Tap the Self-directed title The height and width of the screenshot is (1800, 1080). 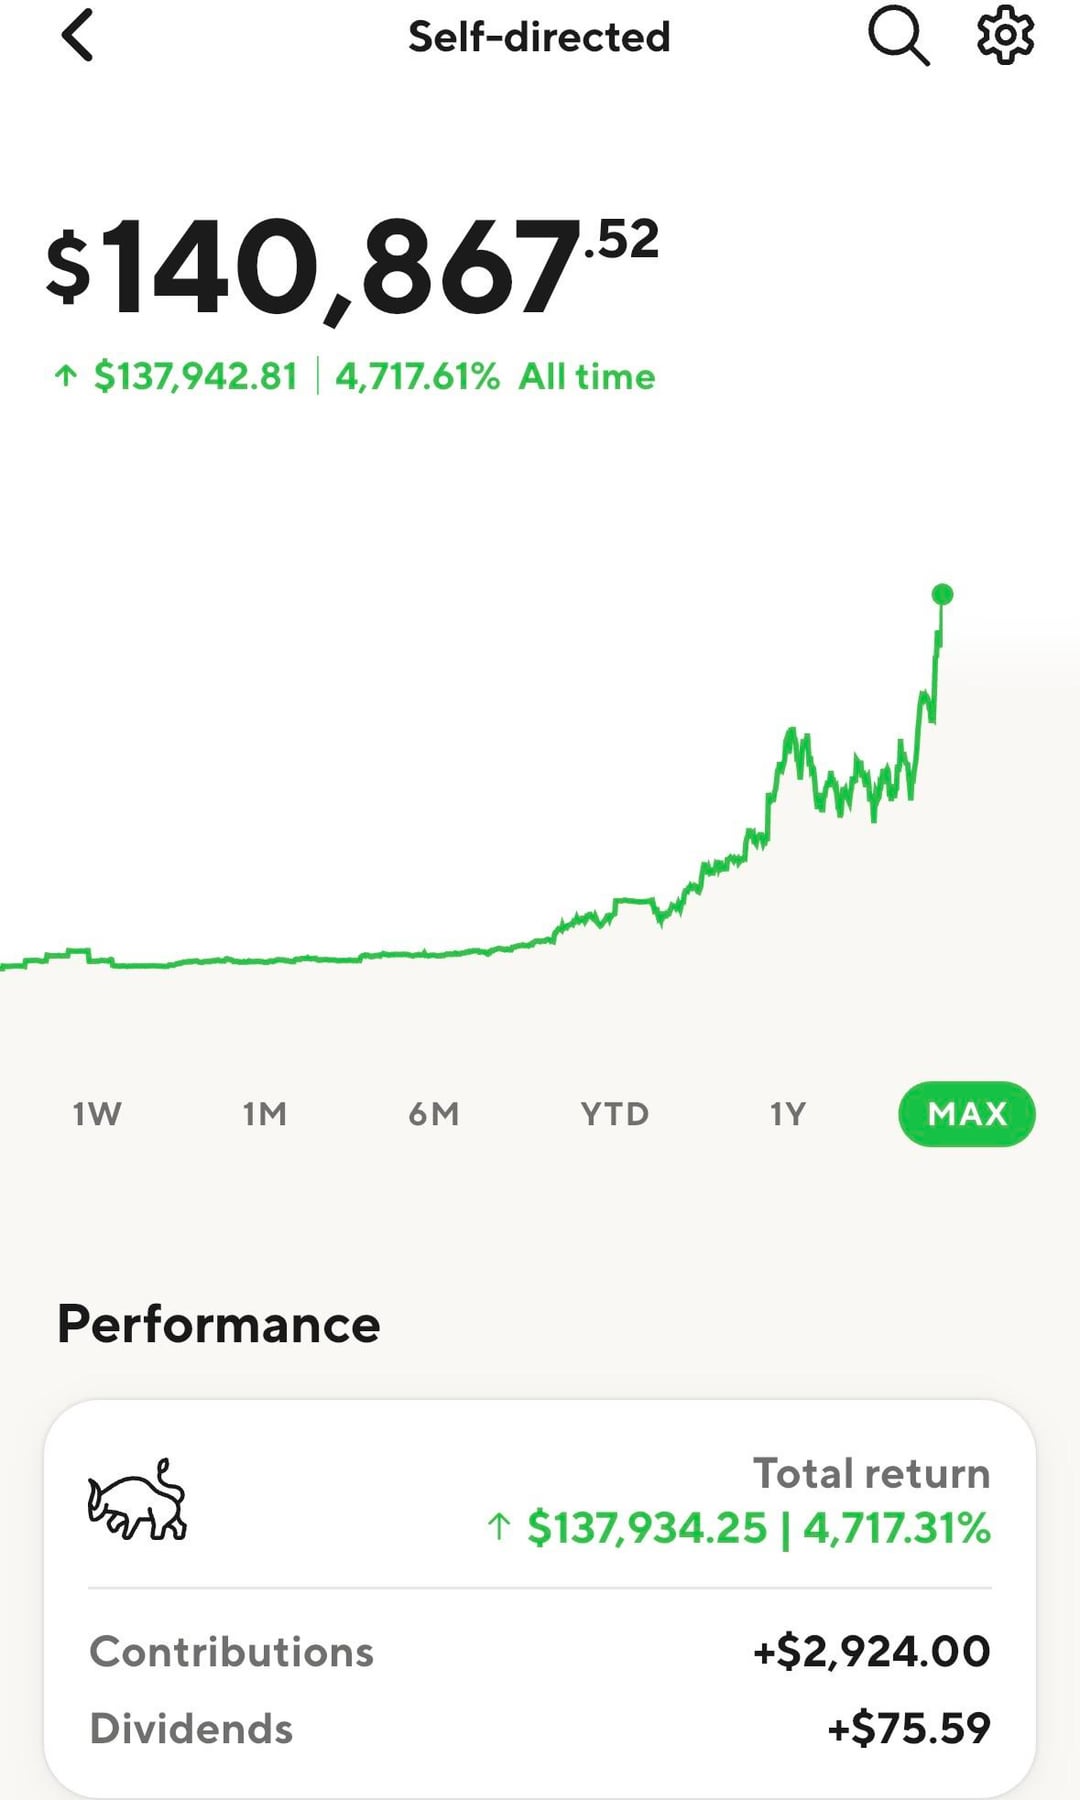click(x=539, y=37)
